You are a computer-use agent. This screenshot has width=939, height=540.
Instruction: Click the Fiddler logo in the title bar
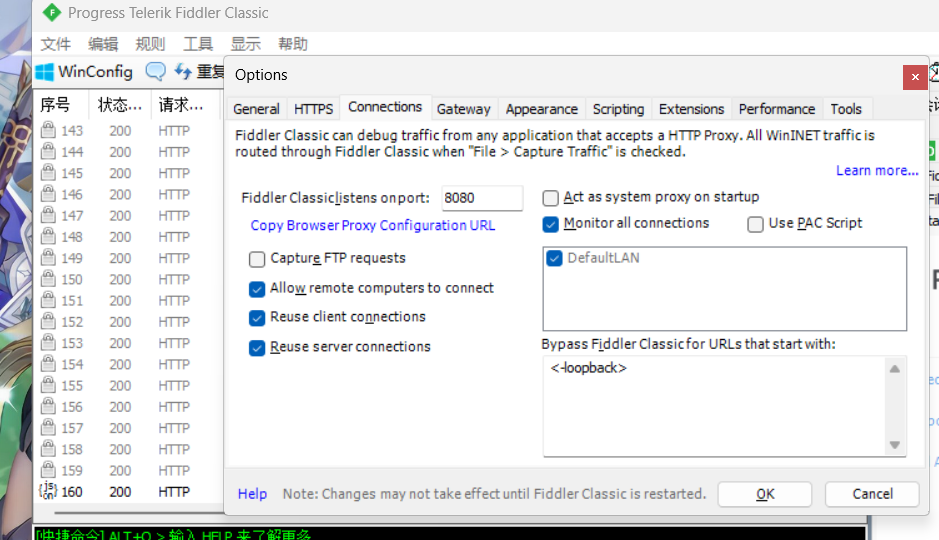pyautogui.click(x=52, y=12)
